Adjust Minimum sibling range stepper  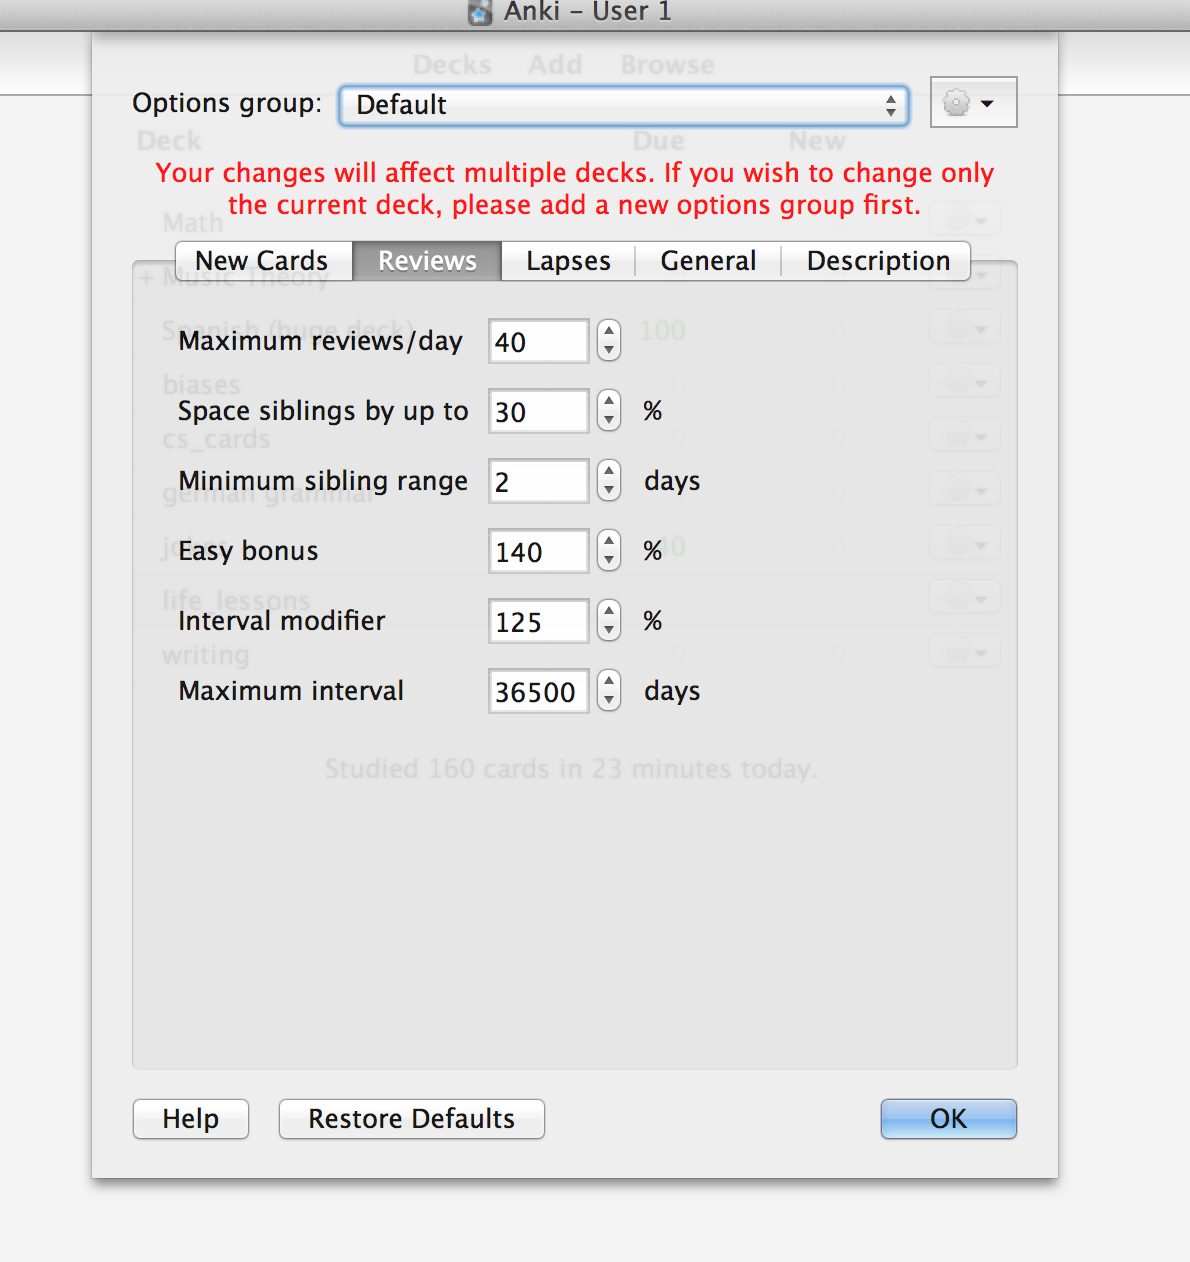[x=609, y=481]
